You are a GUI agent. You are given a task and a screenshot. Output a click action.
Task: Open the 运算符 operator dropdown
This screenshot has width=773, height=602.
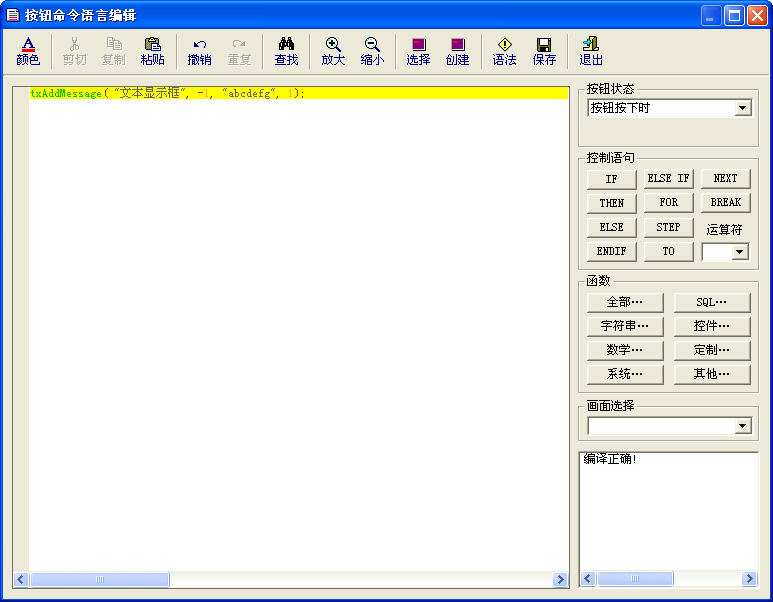point(739,252)
